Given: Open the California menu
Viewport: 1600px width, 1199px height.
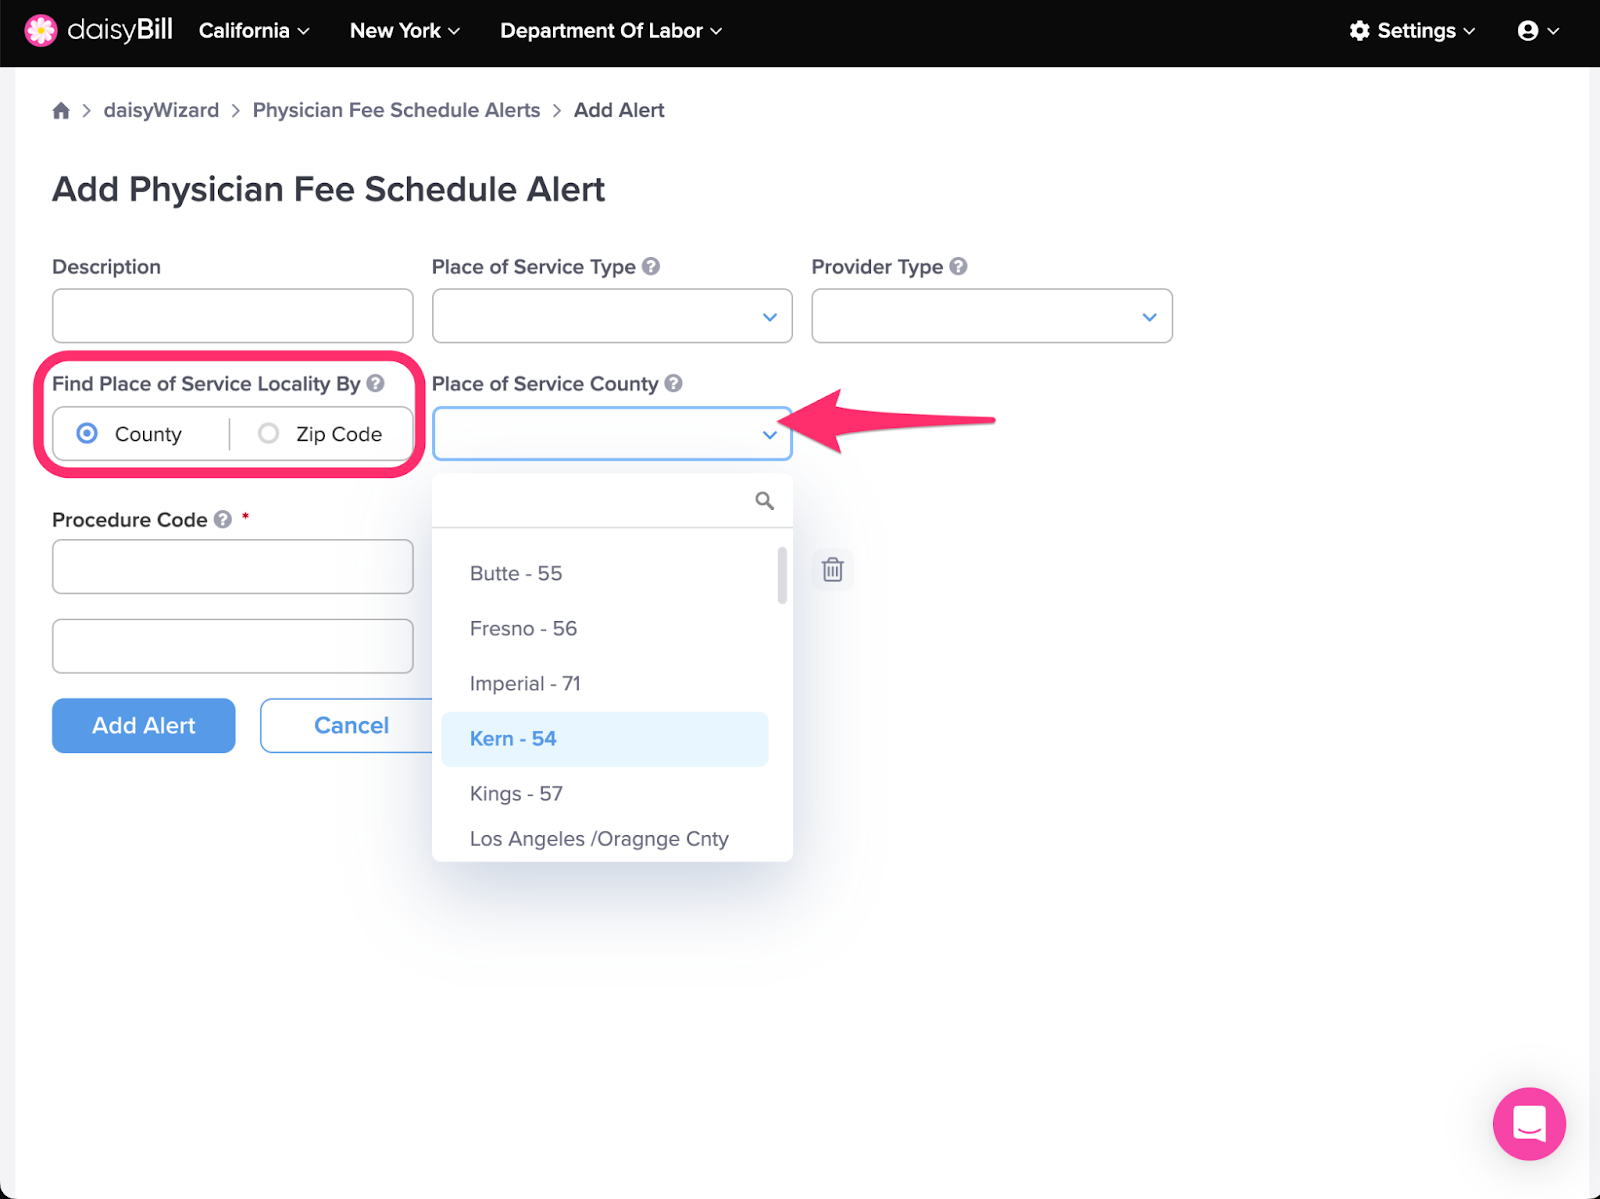Looking at the screenshot, I should (x=254, y=31).
